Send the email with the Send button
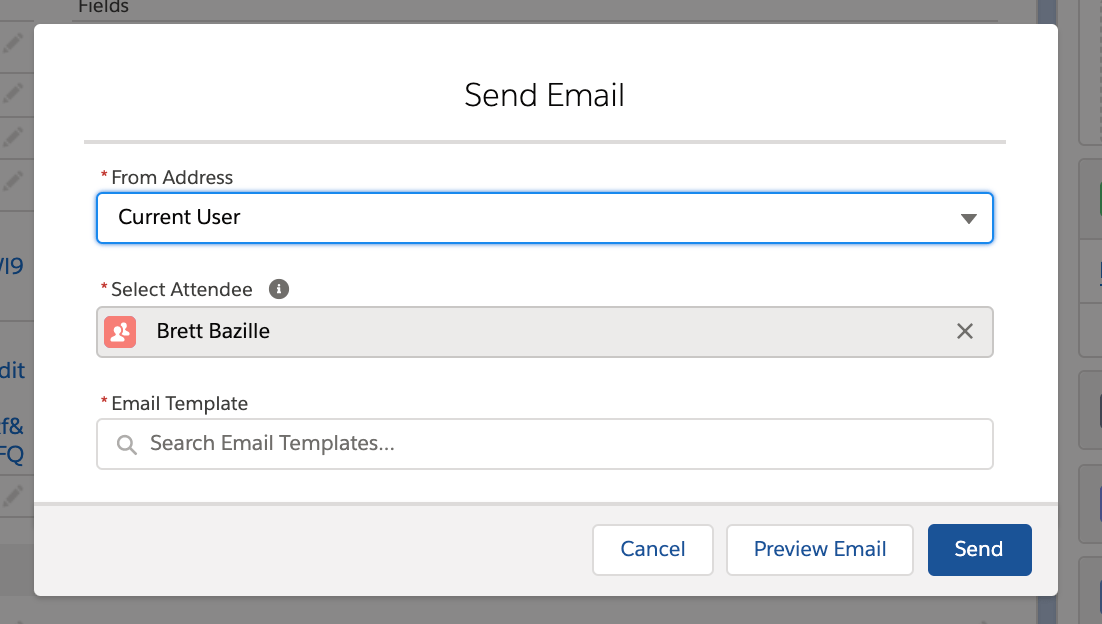Screen dimensions: 1102x624 [x=979, y=550]
